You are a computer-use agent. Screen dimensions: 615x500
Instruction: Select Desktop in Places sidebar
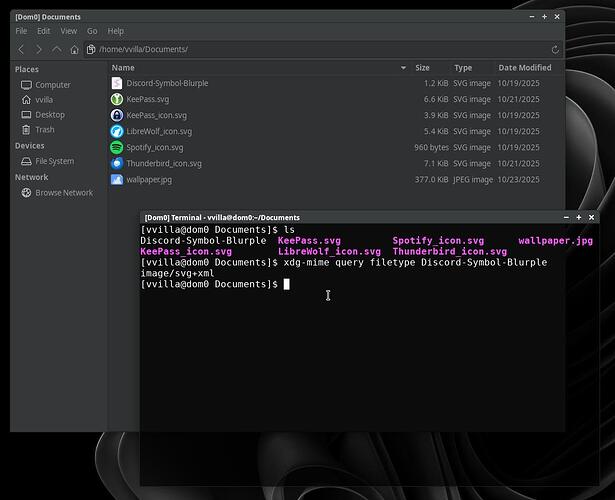pyautogui.click(x=50, y=115)
